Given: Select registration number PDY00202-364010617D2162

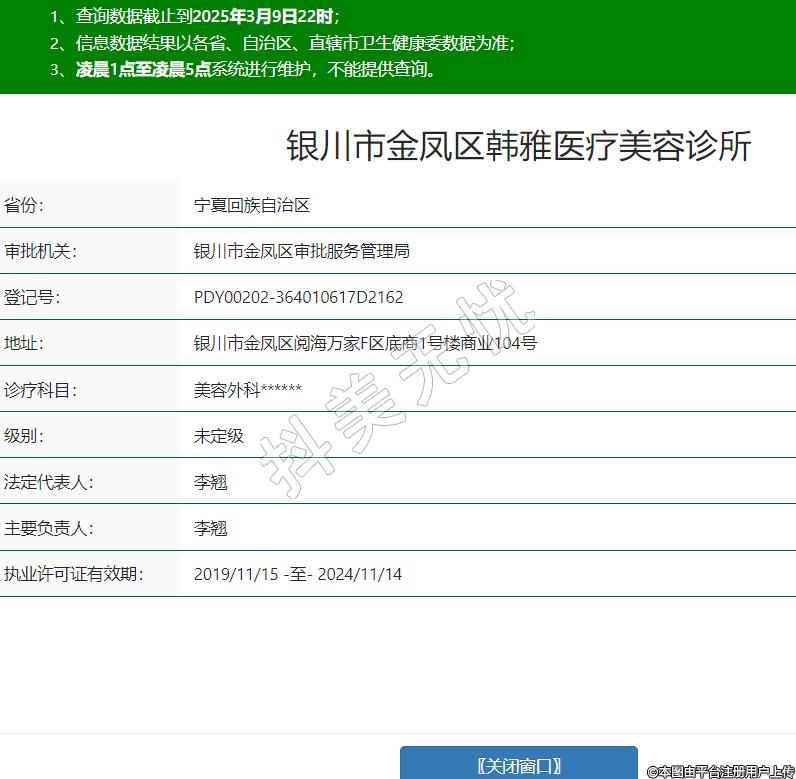Looking at the screenshot, I should click(298, 297).
